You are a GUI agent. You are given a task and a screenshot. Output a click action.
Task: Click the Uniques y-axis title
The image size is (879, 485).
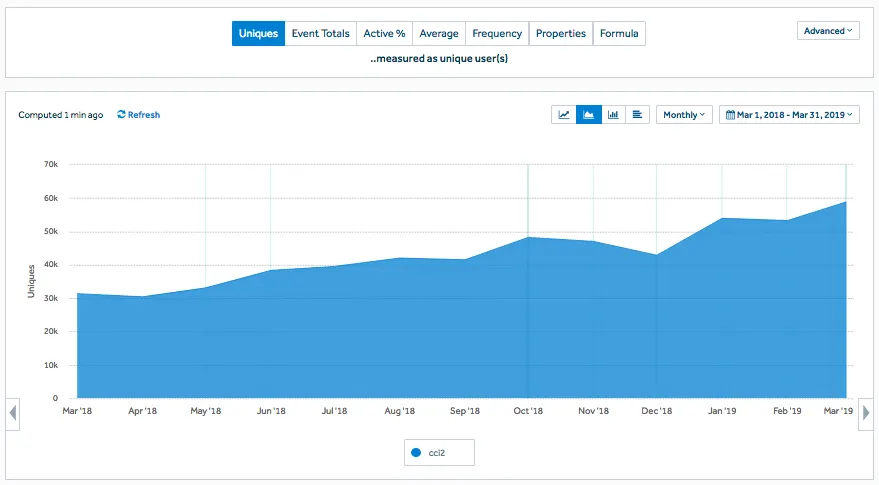[x=31, y=281]
